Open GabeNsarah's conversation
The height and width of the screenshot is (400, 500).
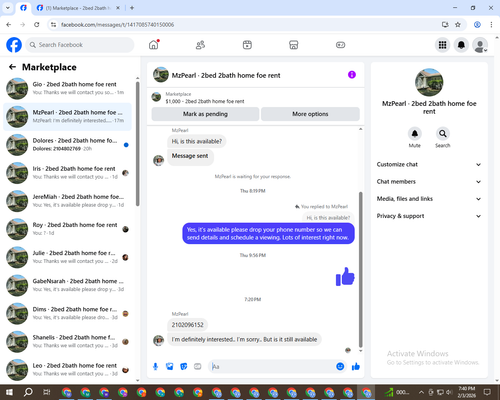click(x=67, y=285)
